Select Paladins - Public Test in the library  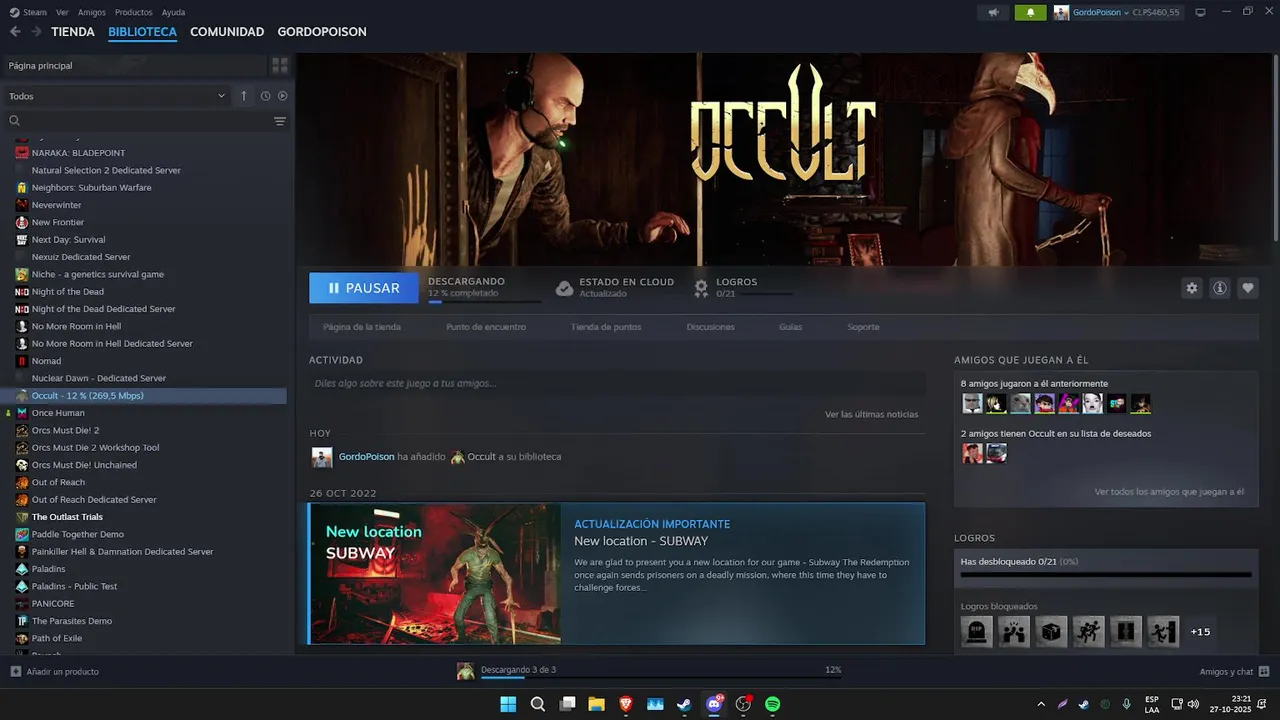[x=74, y=586]
